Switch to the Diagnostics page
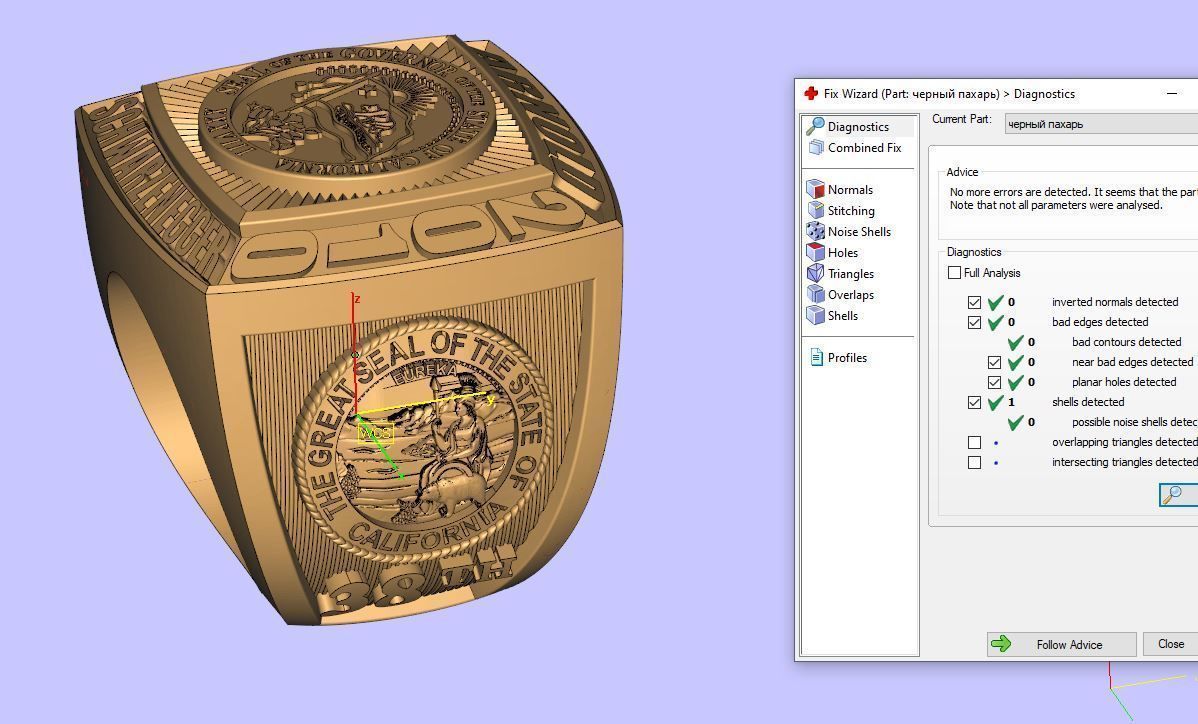The width and height of the screenshot is (1198, 724). [858, 126]
